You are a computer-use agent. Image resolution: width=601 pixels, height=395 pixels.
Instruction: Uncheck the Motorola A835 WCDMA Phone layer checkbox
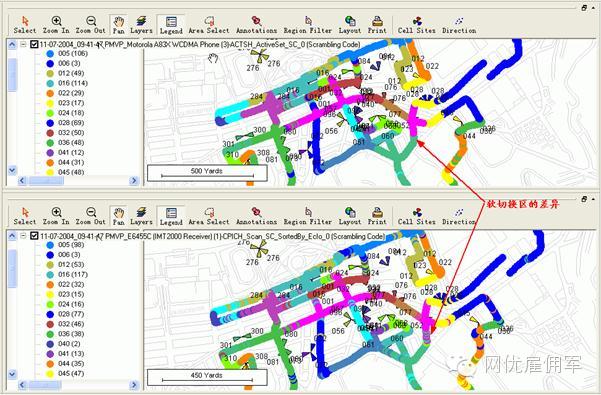tap(34, 44)
